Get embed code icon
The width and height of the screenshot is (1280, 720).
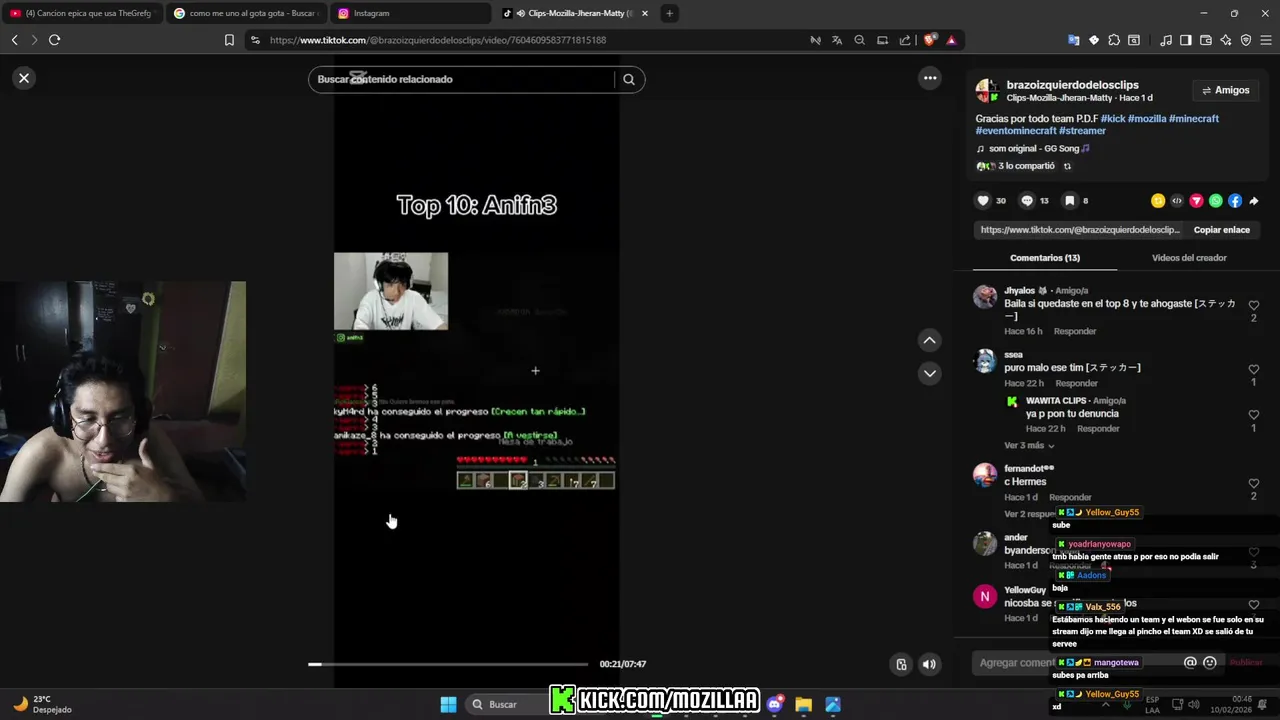click(1177, 201)
